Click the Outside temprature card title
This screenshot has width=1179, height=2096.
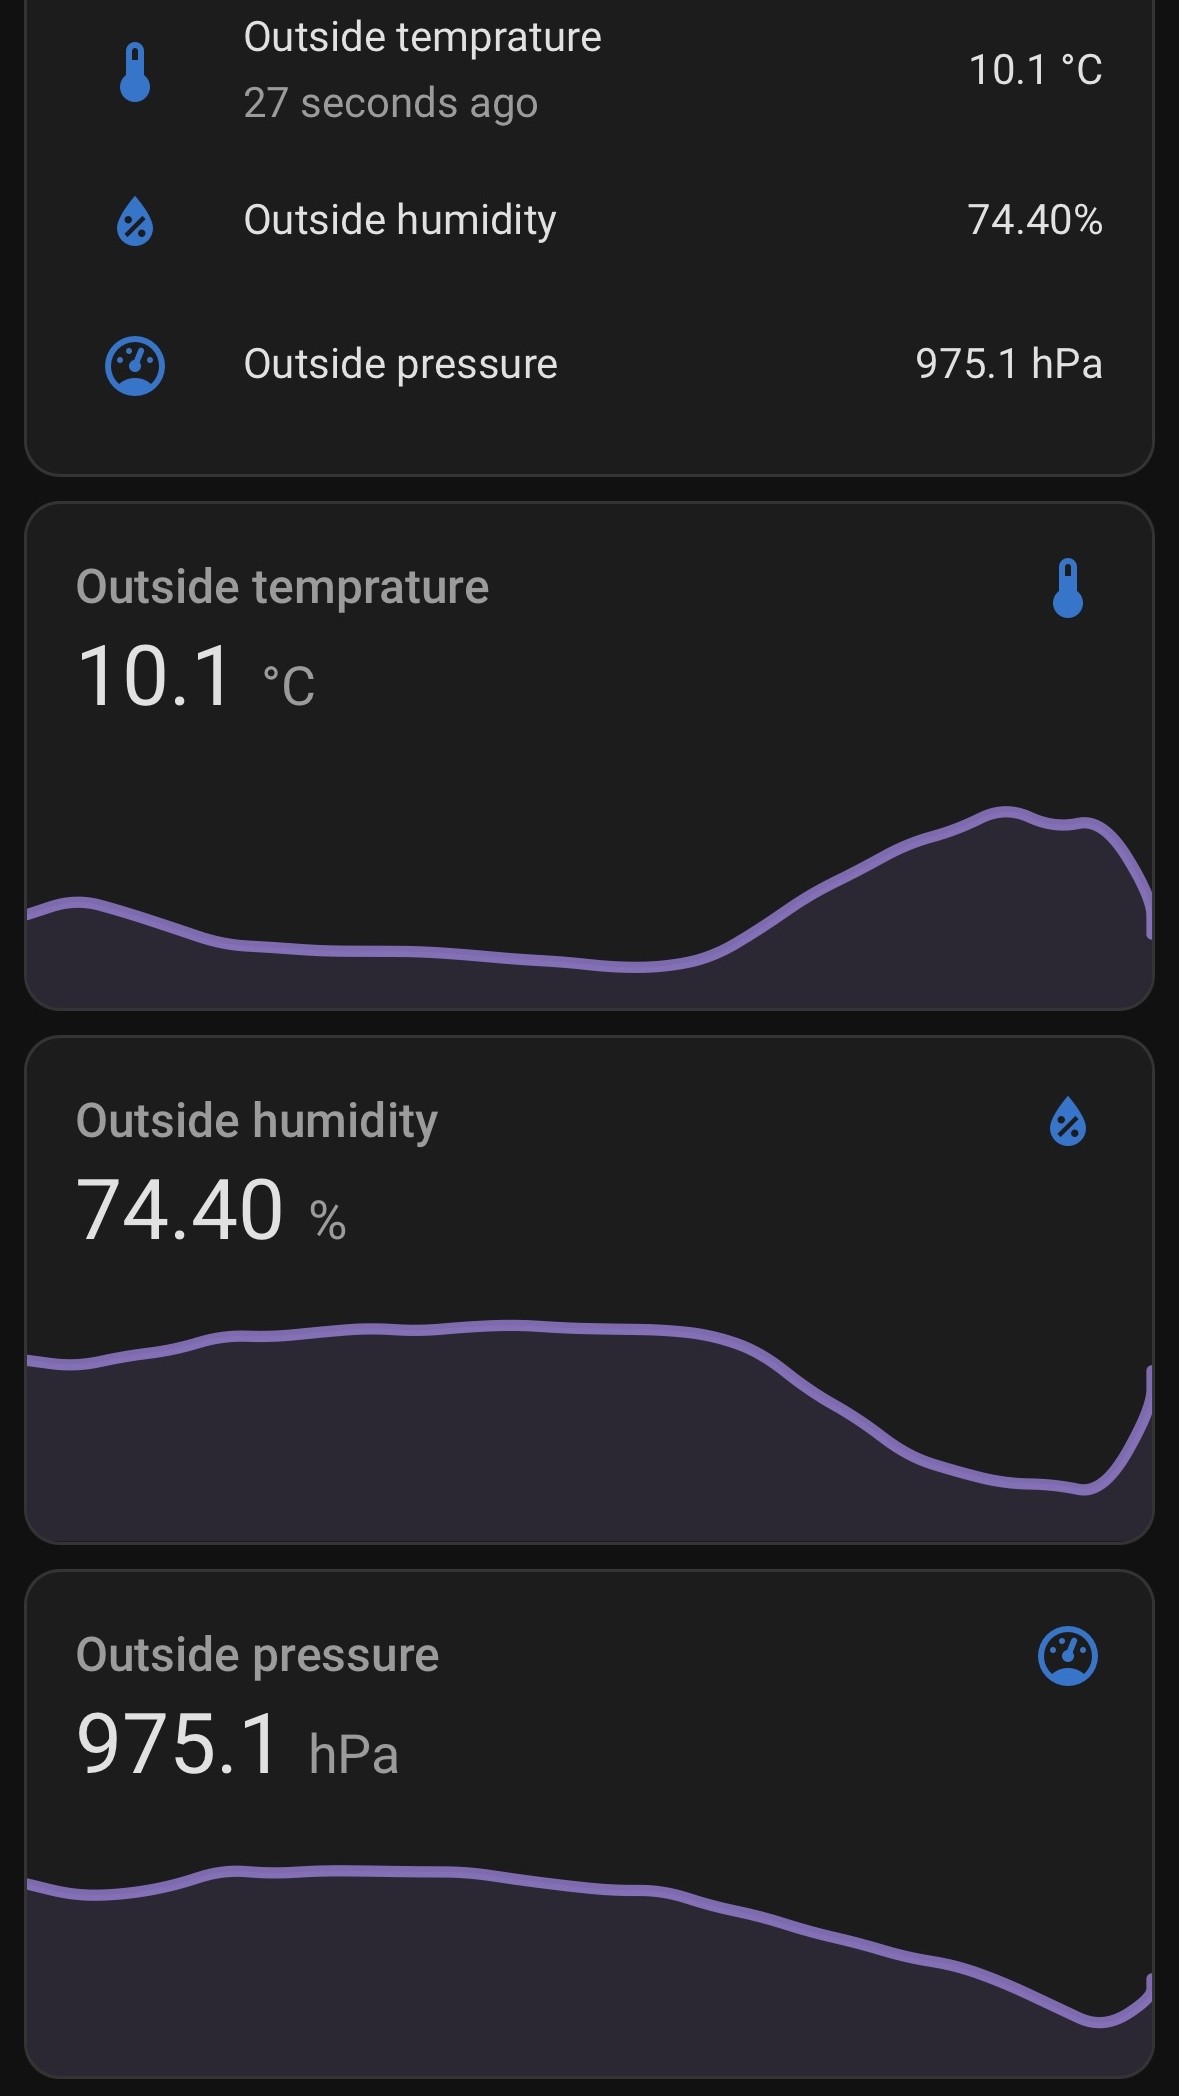282,587
